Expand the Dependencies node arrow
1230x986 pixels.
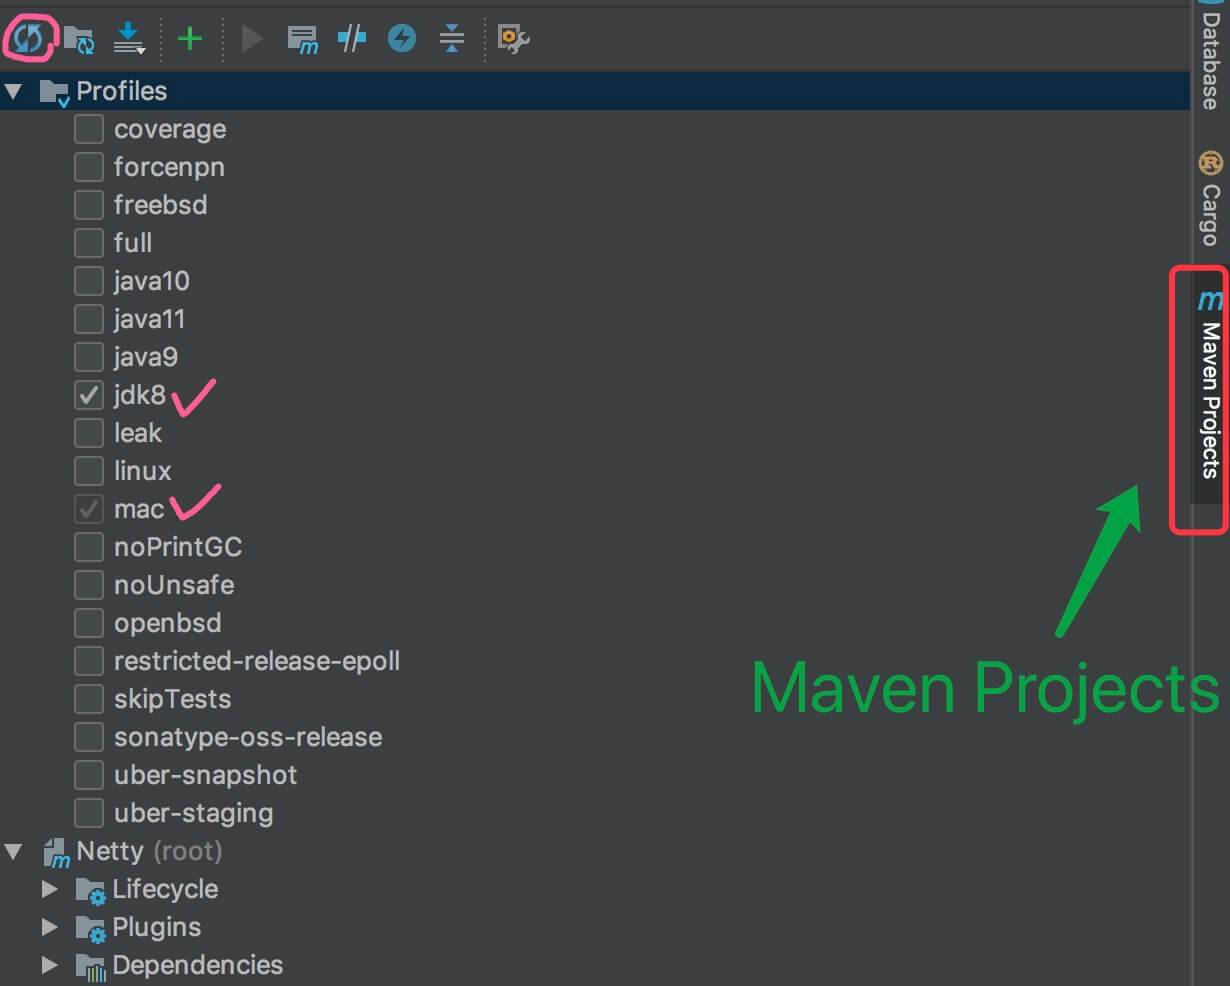click(x=49, y=965)
